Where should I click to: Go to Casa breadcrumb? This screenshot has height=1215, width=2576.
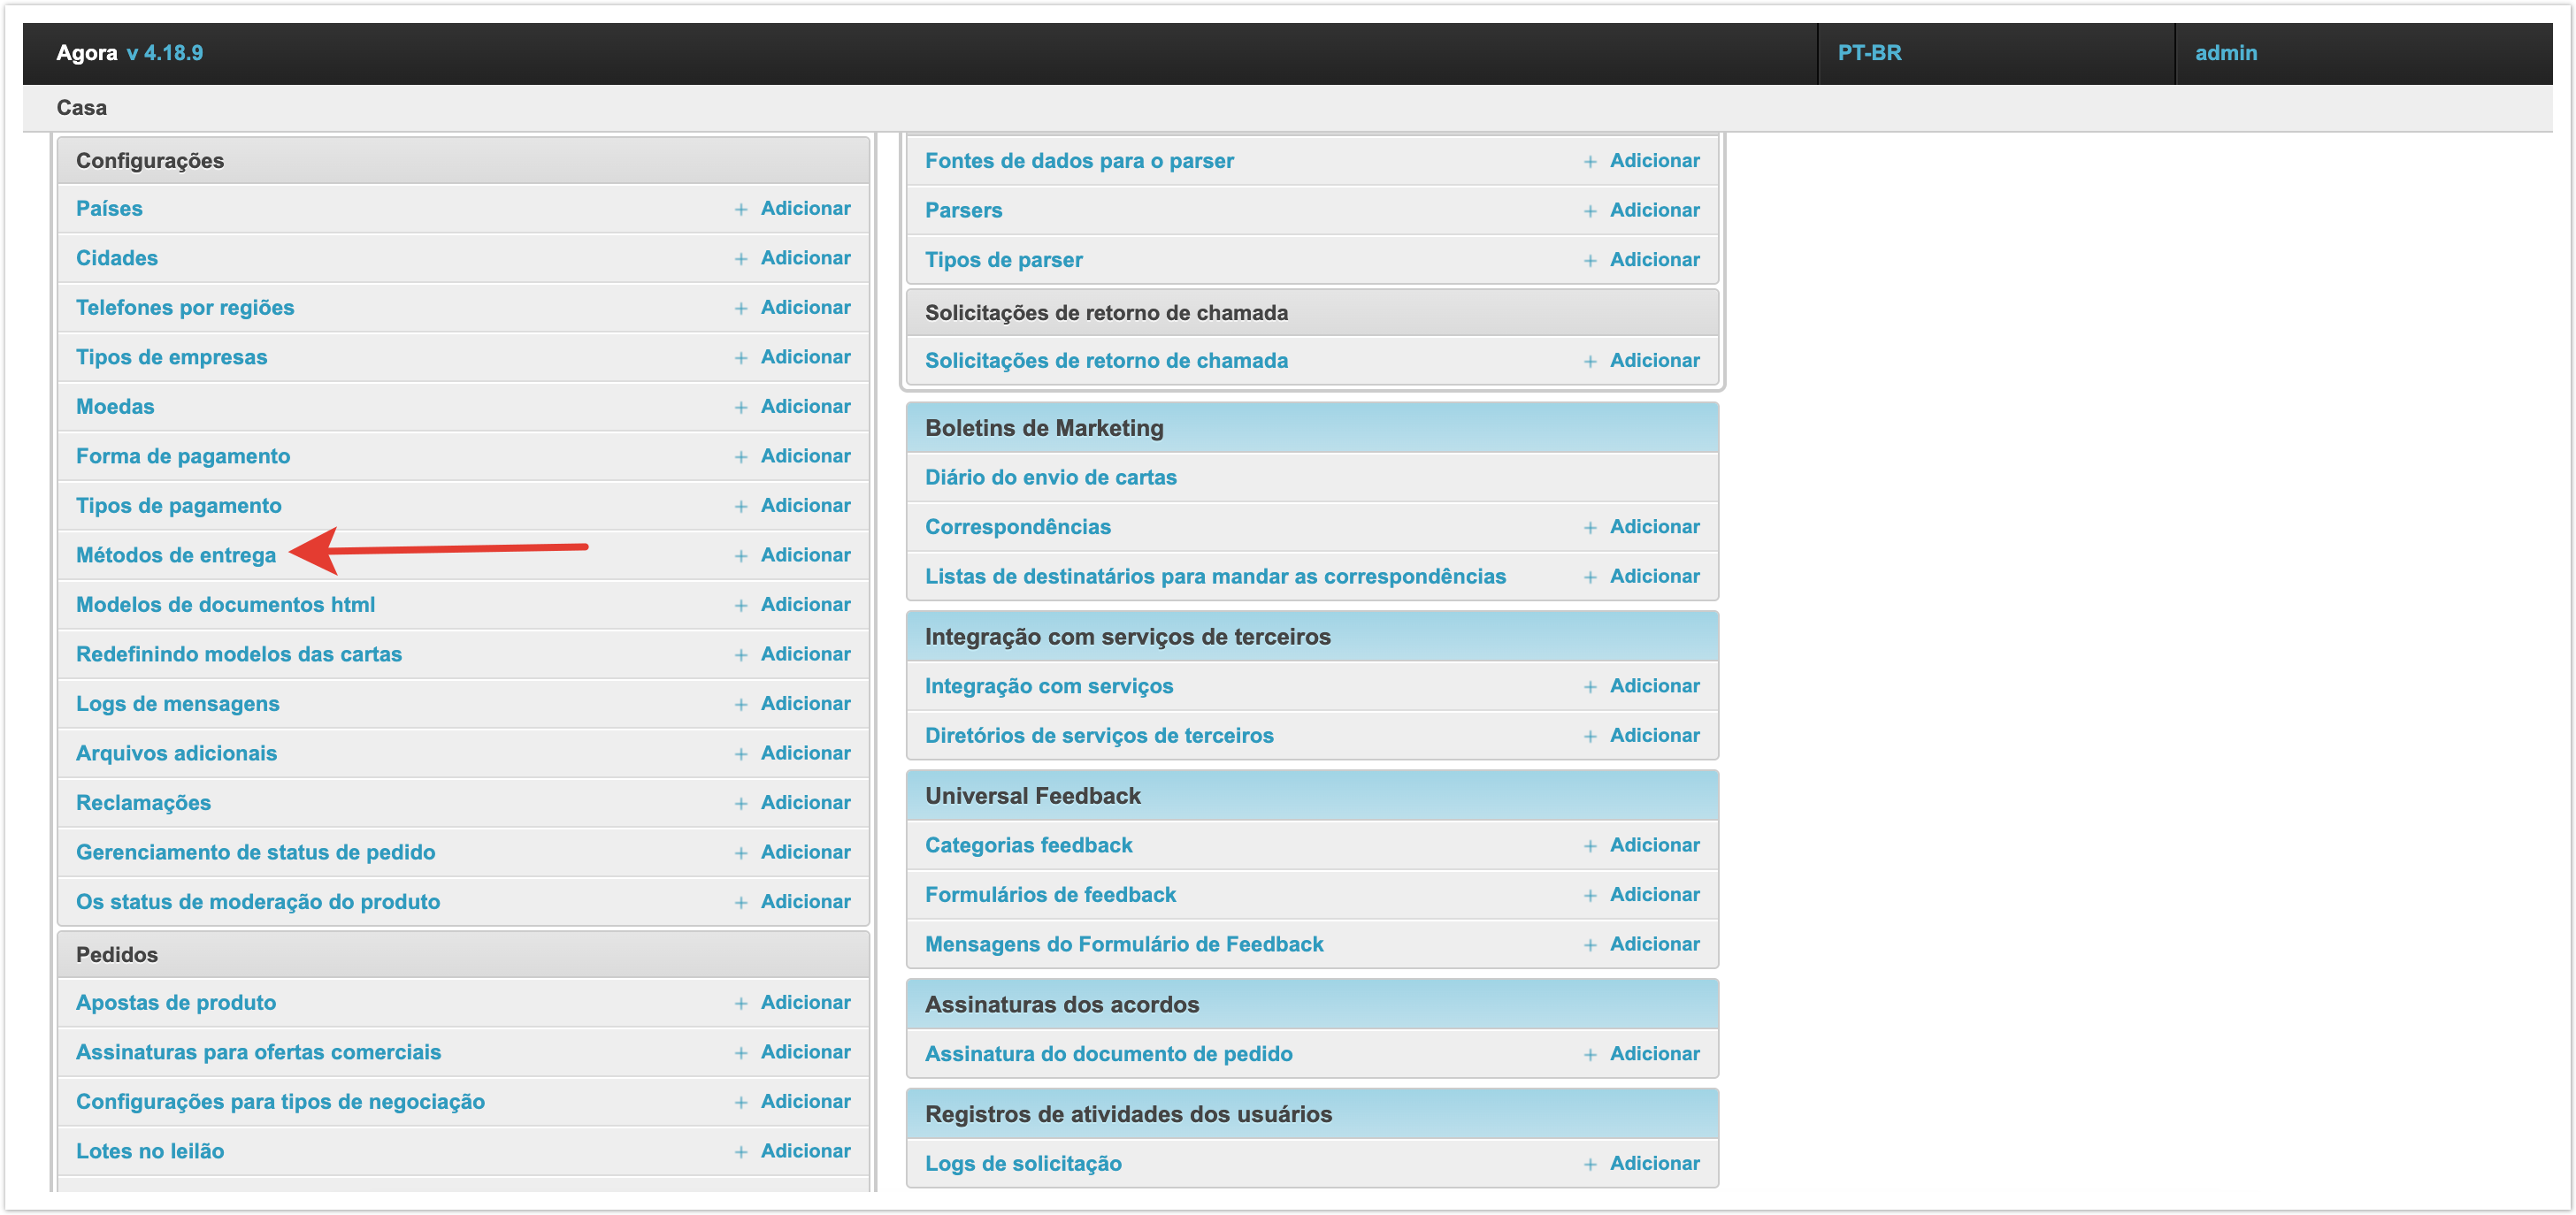coord(81,108)
